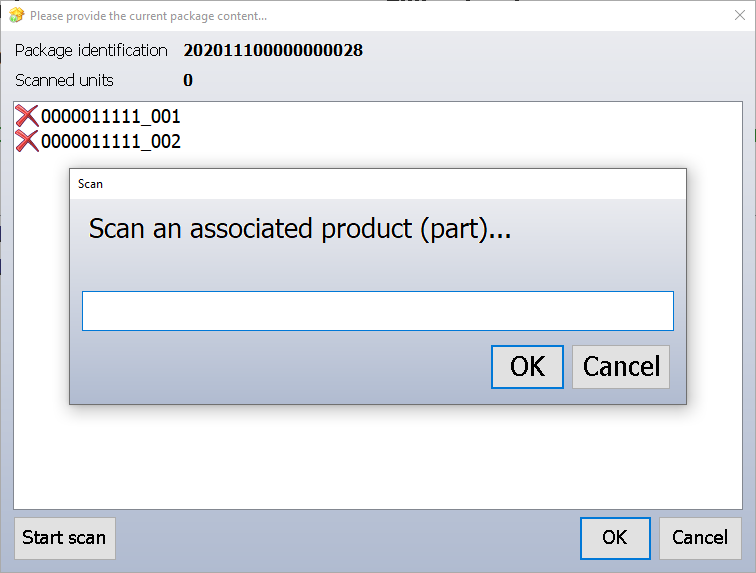Click the Scan dialog title bar
This screenshot has height=573, width=756.
click(377, 184)
